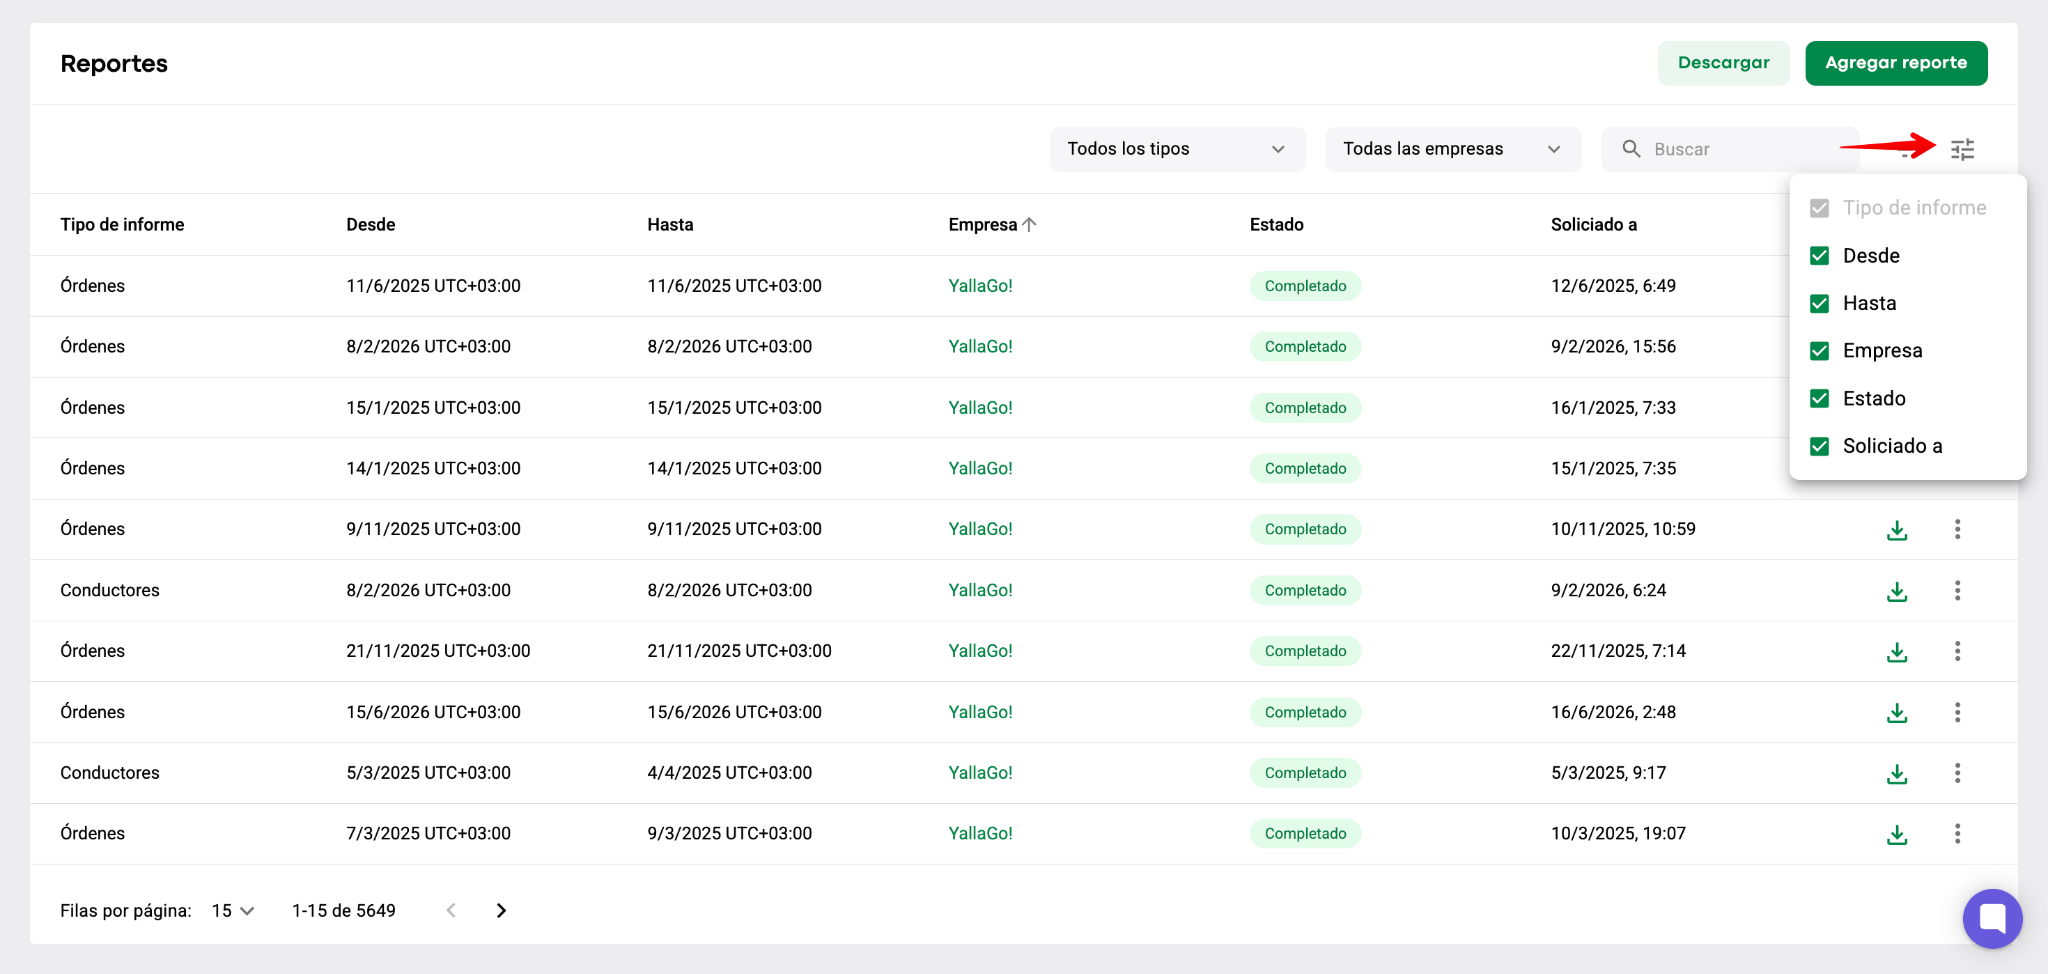The height and width of the screenshot is (974, 2048).
Task: Click the Agregar reporte button
Action: coord(1896,63)
